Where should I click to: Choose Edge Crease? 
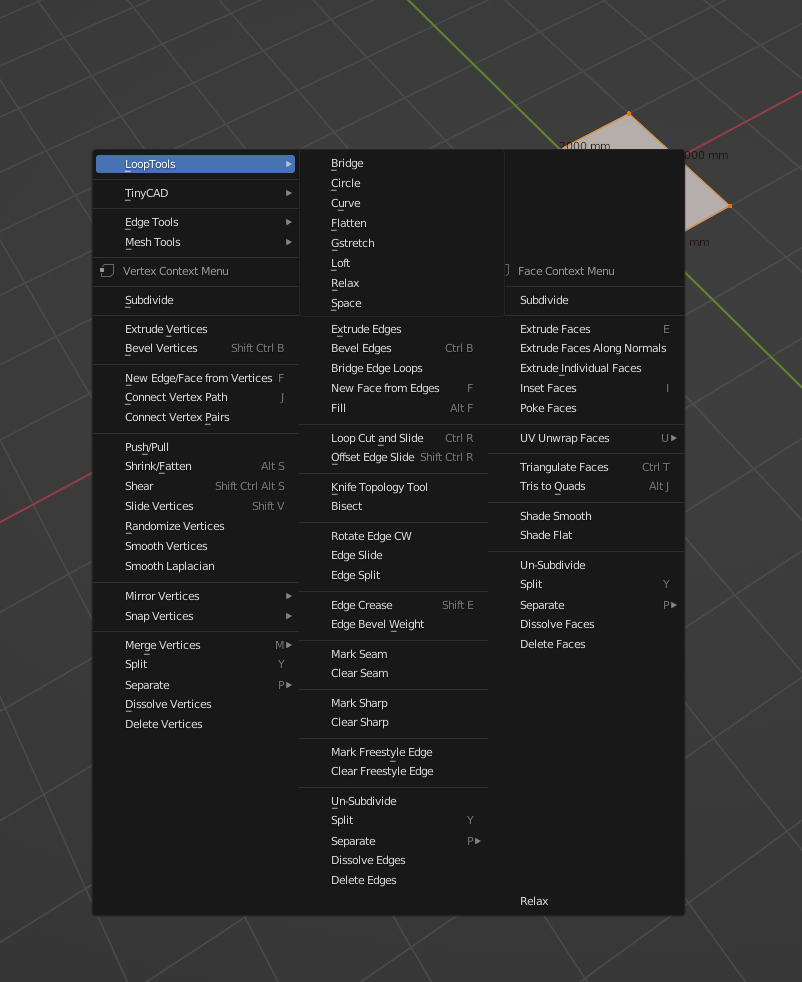click(393, 605)
